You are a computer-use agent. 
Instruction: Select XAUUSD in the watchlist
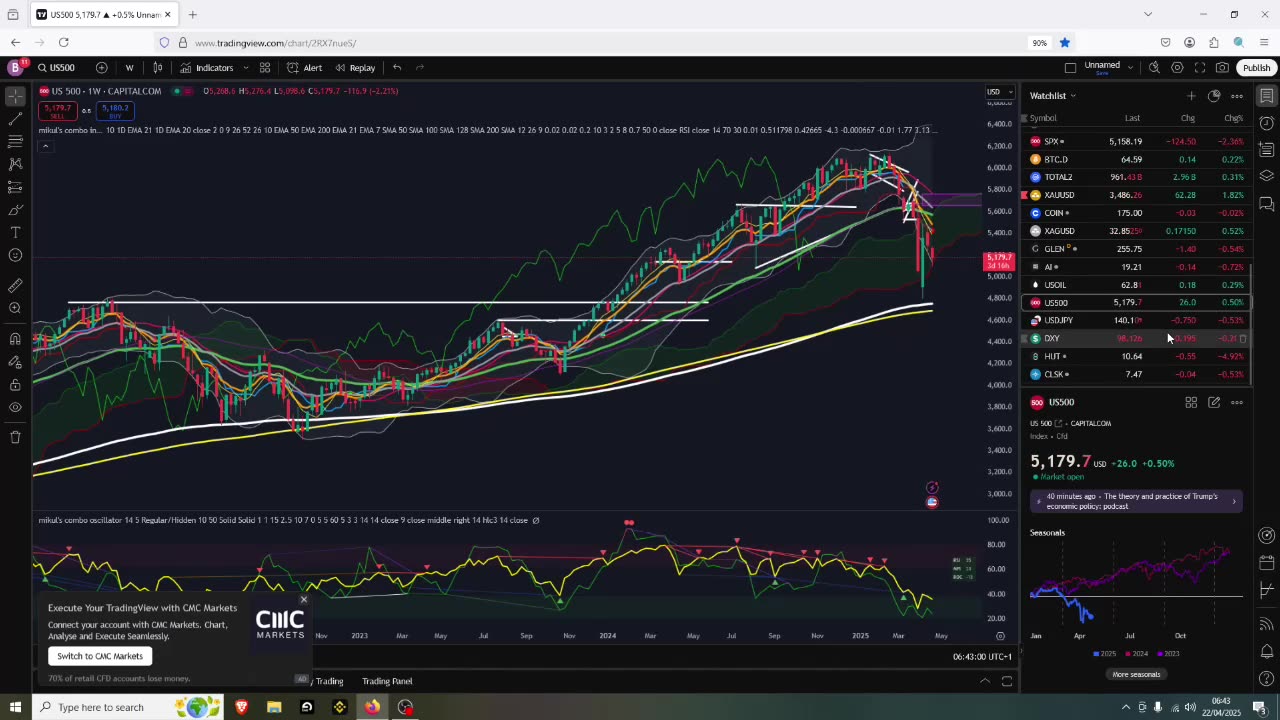point(1136,195)
